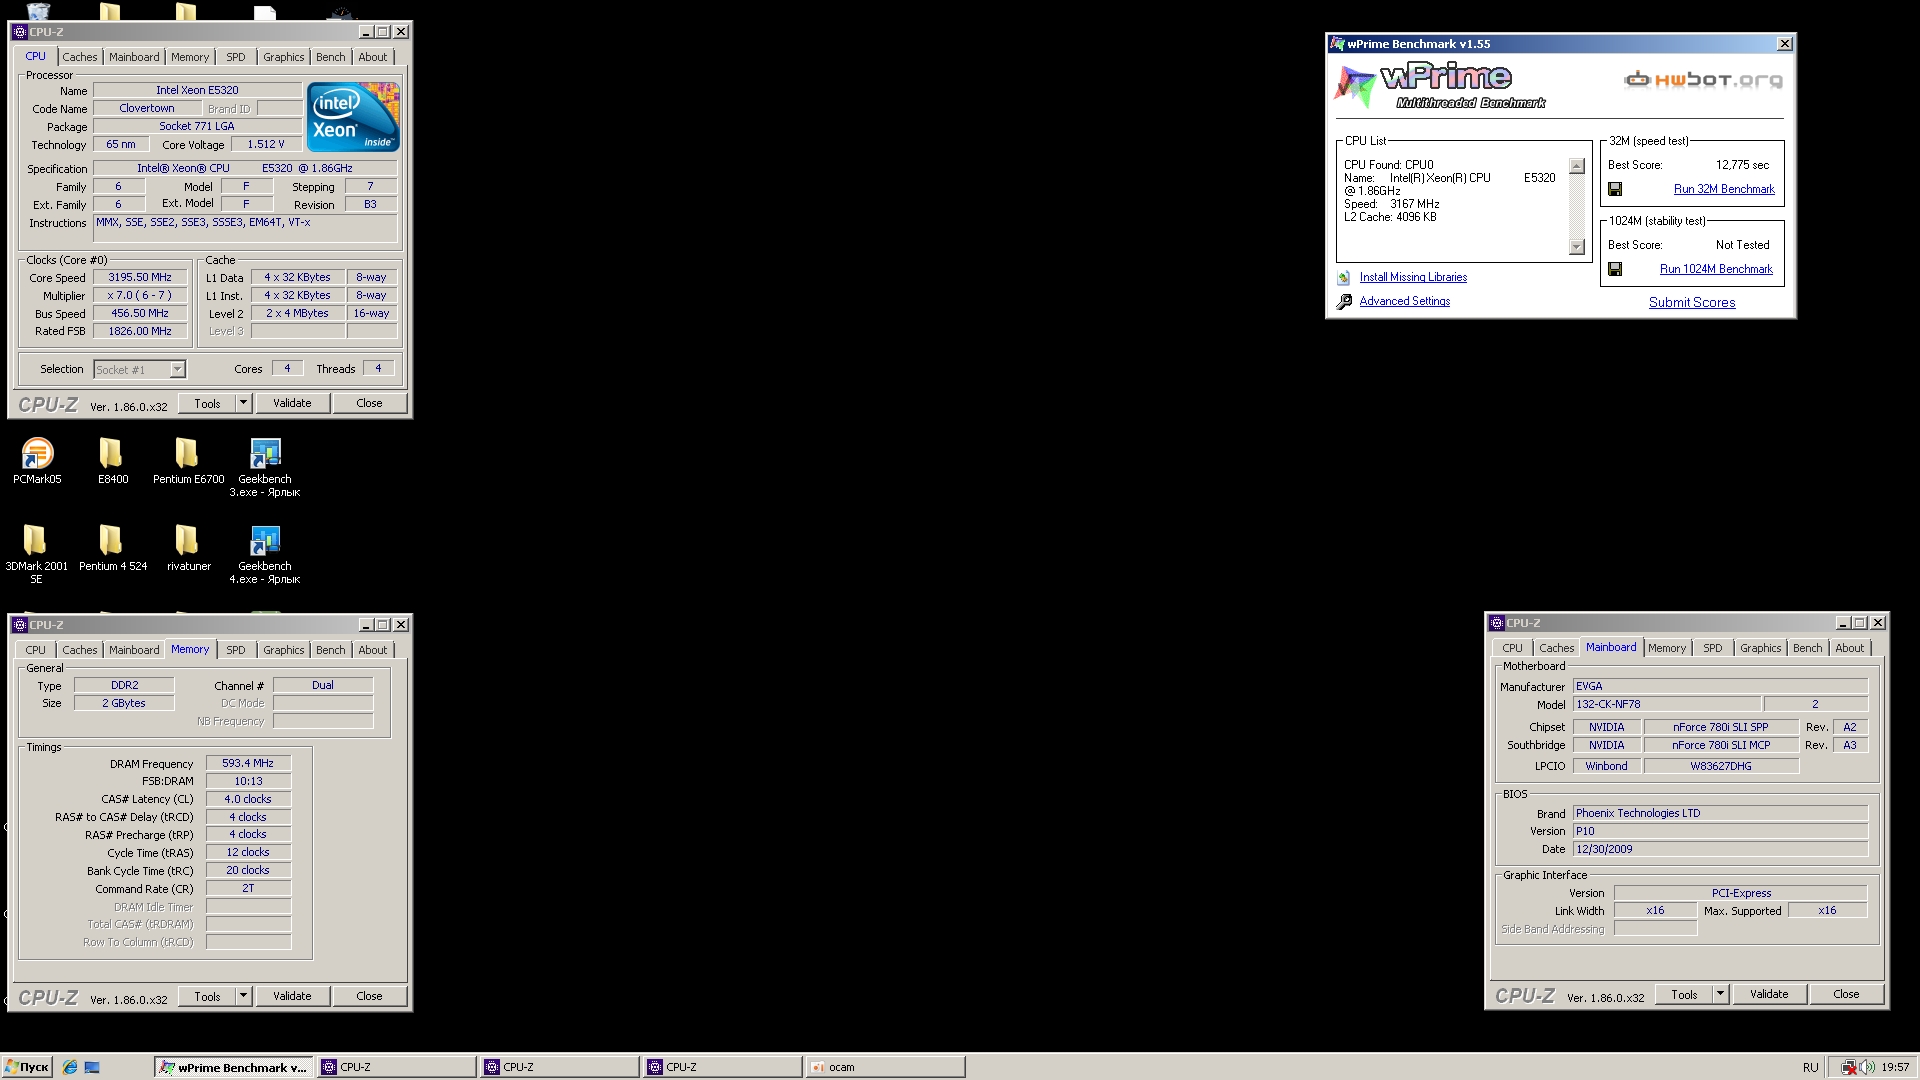Expand Tools dropdown arrow in top CPU-Z
The image size is (1920, 1080).
pyautogui.click(x=243, y=403)
